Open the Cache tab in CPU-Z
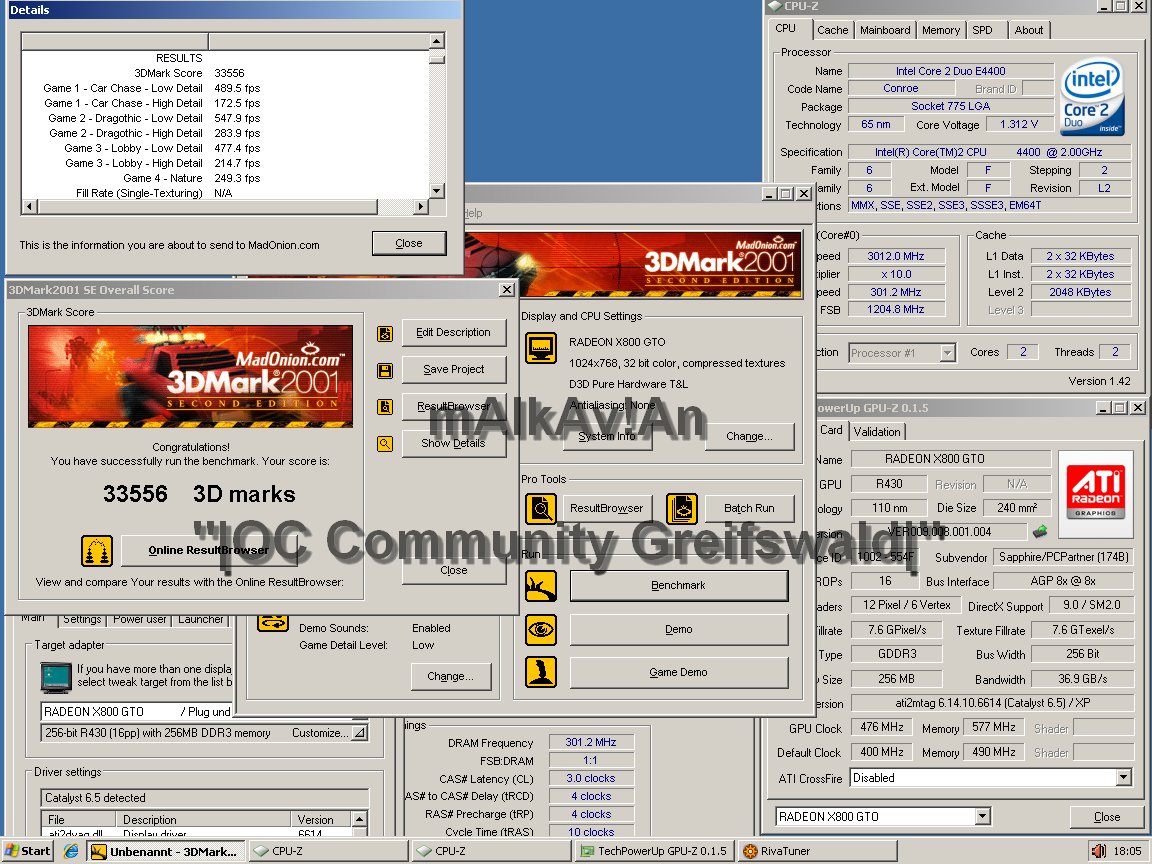The width and height of the screenshot is (1152, 864). click(832, 30)
